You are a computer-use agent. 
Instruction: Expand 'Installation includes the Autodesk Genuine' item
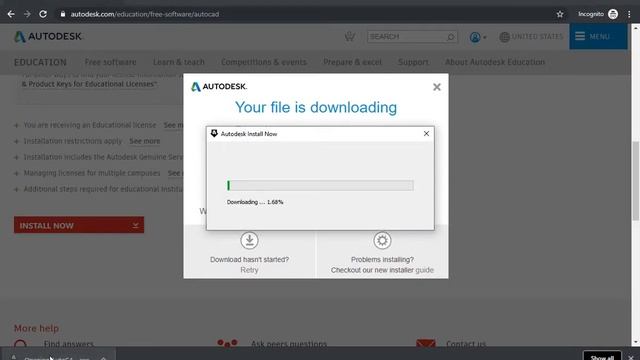16,157
